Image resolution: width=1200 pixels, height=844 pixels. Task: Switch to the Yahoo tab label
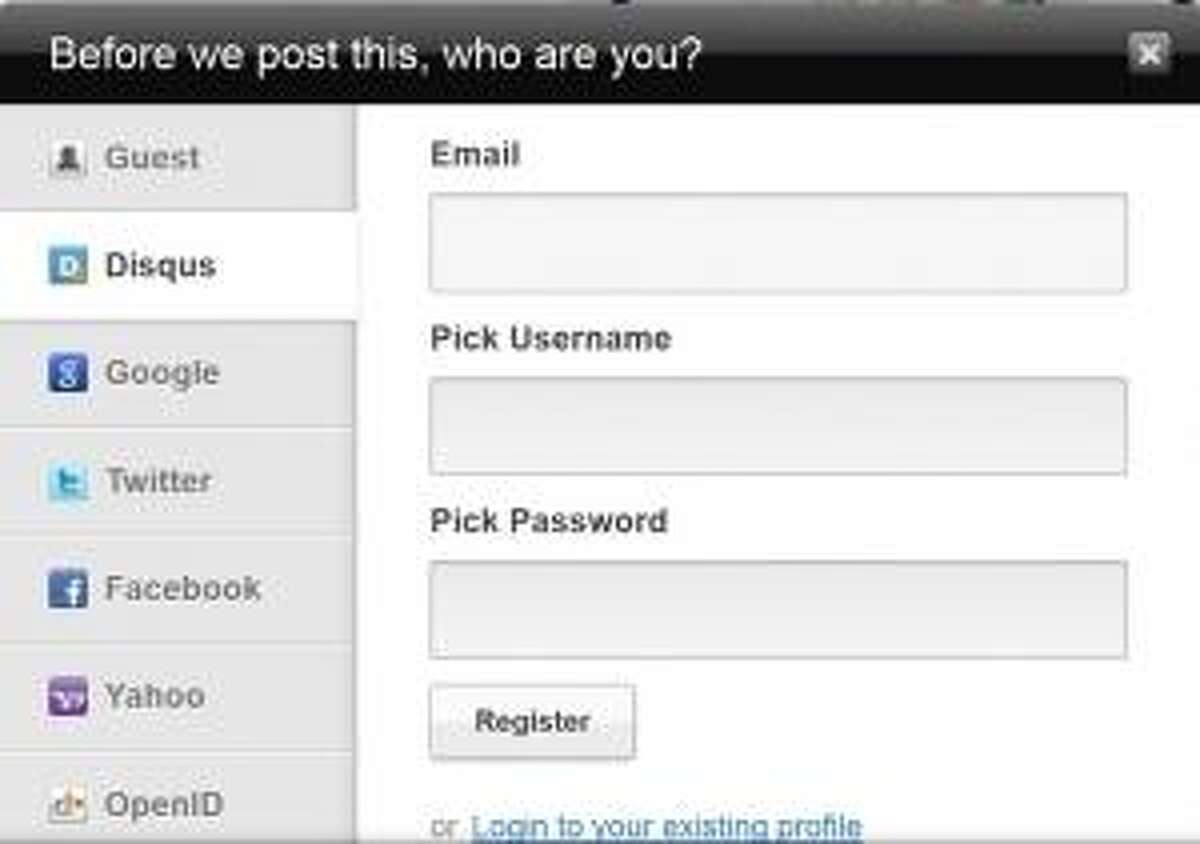(155, 696)
